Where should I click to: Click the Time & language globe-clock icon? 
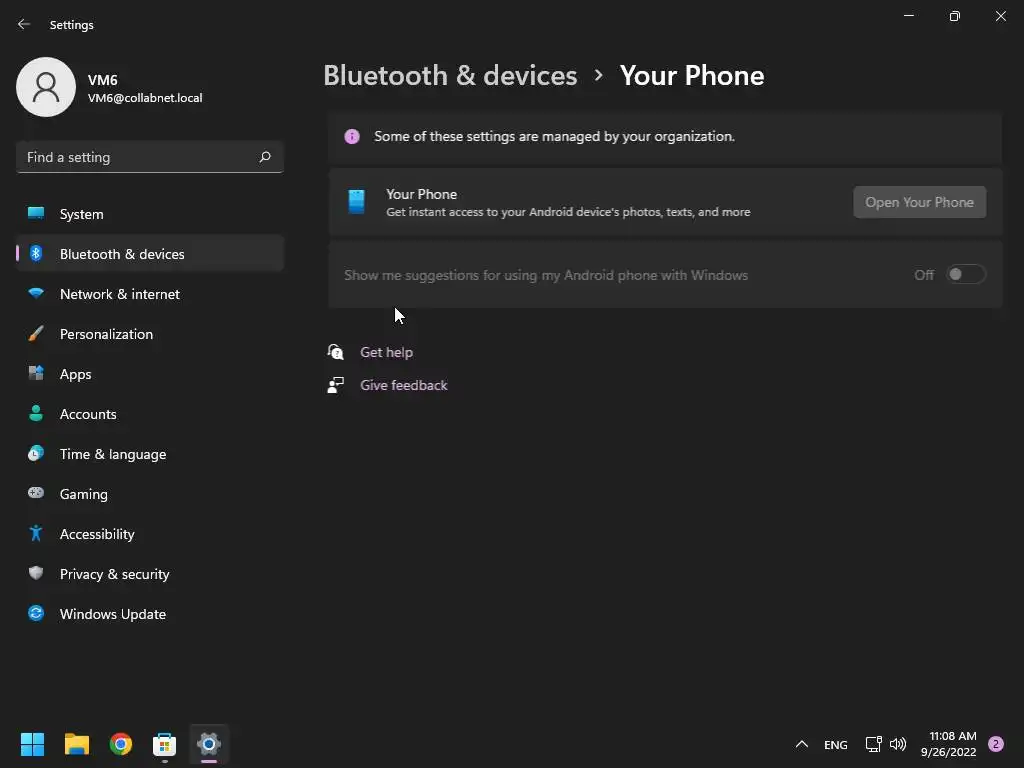pyautogui.click(x=36, y=453)
